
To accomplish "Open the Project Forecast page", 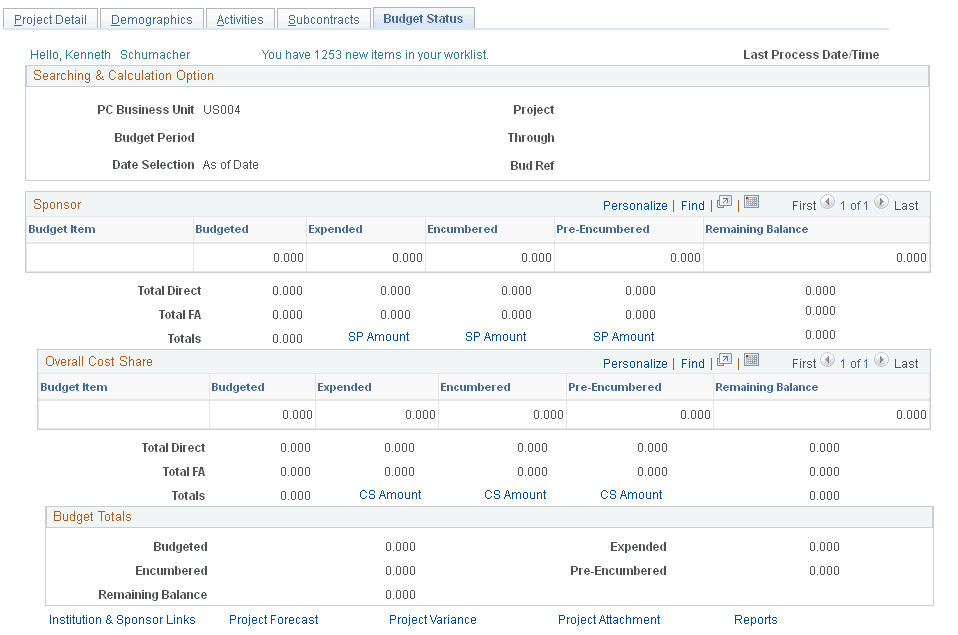I will point(273,619).
